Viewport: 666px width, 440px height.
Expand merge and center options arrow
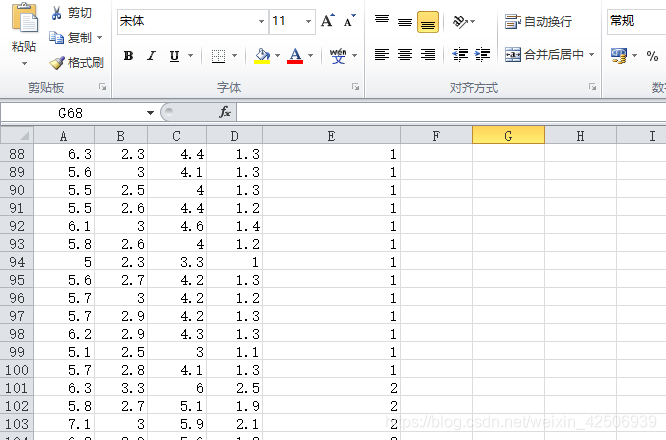point(592,54)
